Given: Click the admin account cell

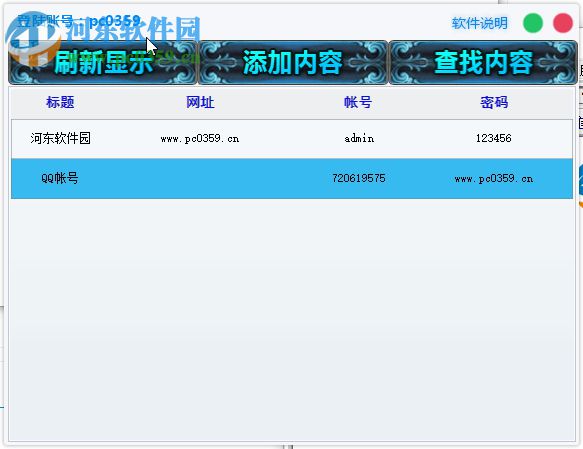Looking at the screenshot, I should (x=359, y=138).
